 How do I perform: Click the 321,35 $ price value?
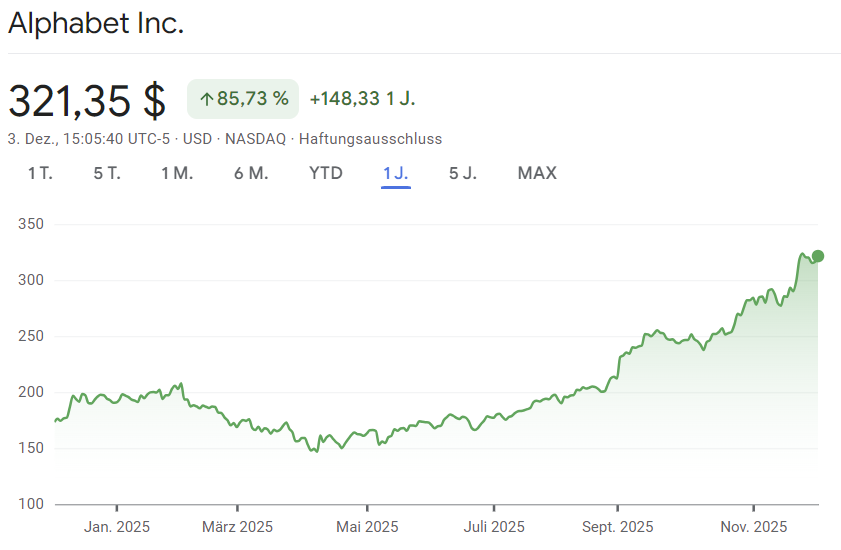87,100
